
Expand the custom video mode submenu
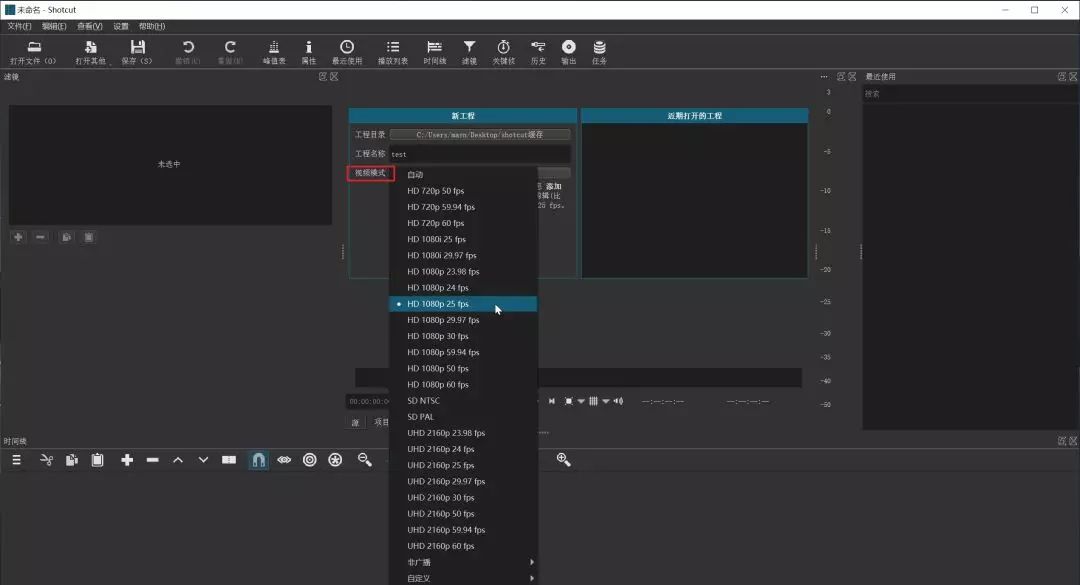[x=463, y=578]
